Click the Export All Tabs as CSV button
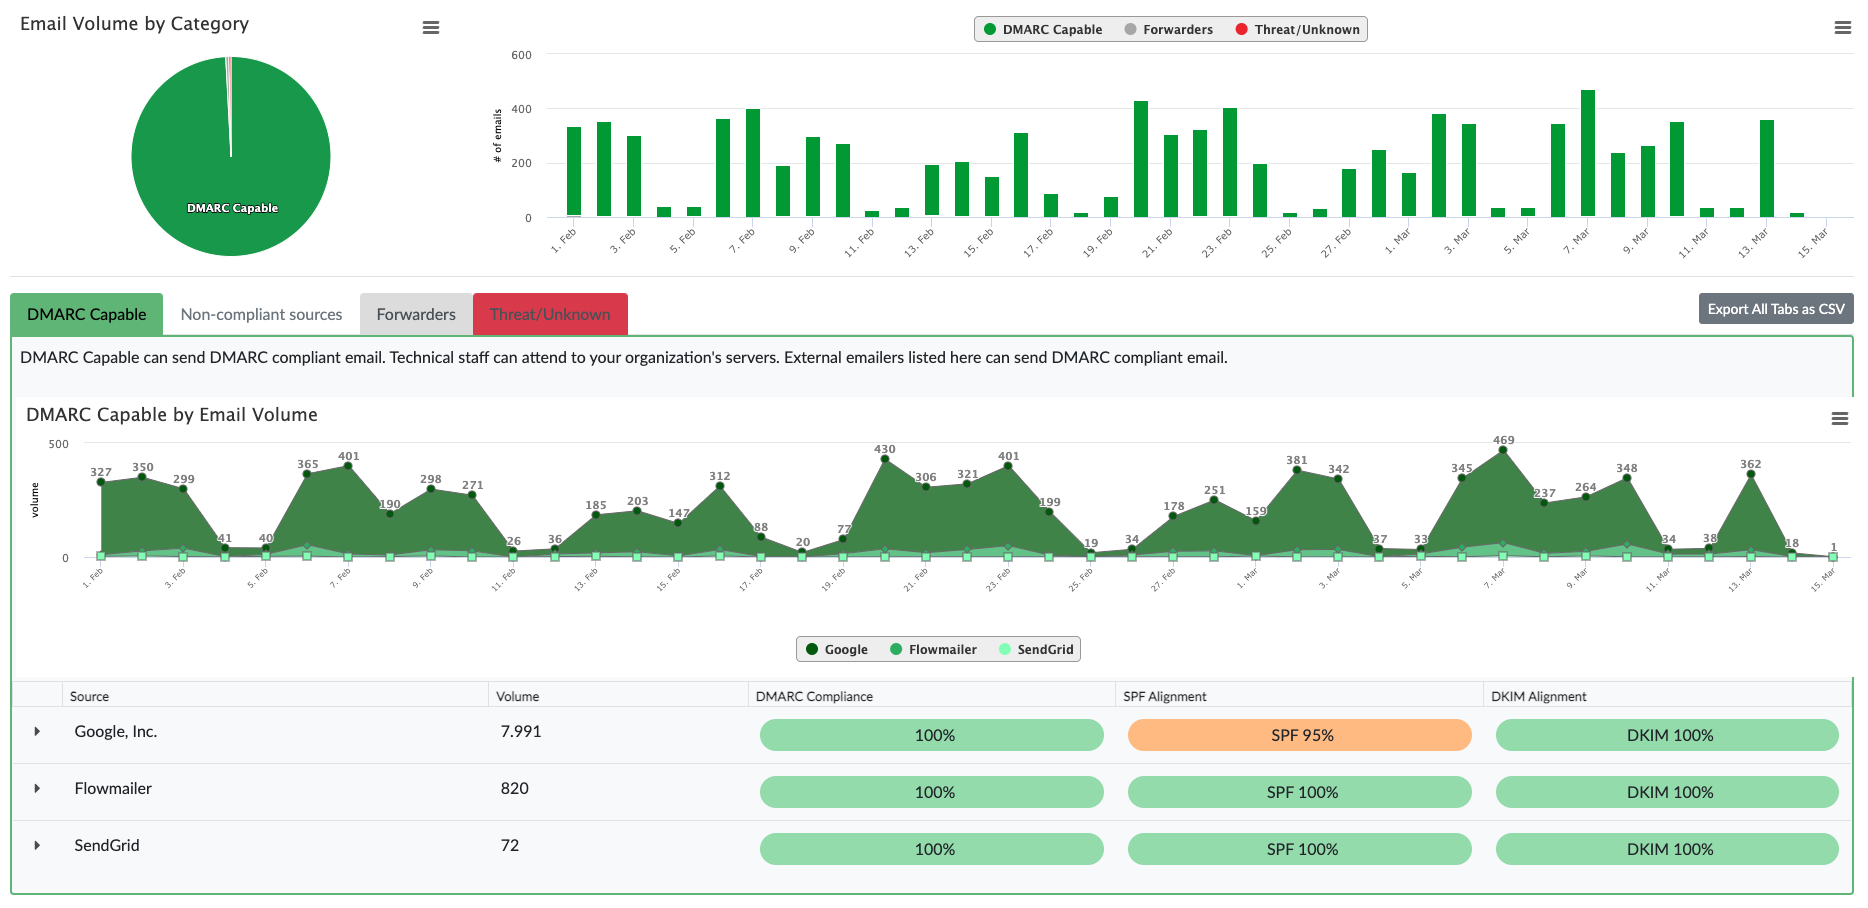The height and width of the screenshot is (908, 1868). [x=1775, y=309]
